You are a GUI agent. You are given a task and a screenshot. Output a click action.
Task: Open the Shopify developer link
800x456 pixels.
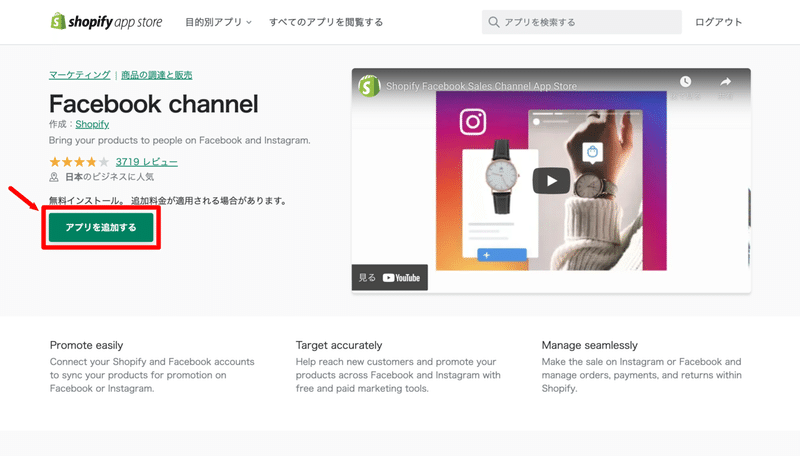[92, 124]
